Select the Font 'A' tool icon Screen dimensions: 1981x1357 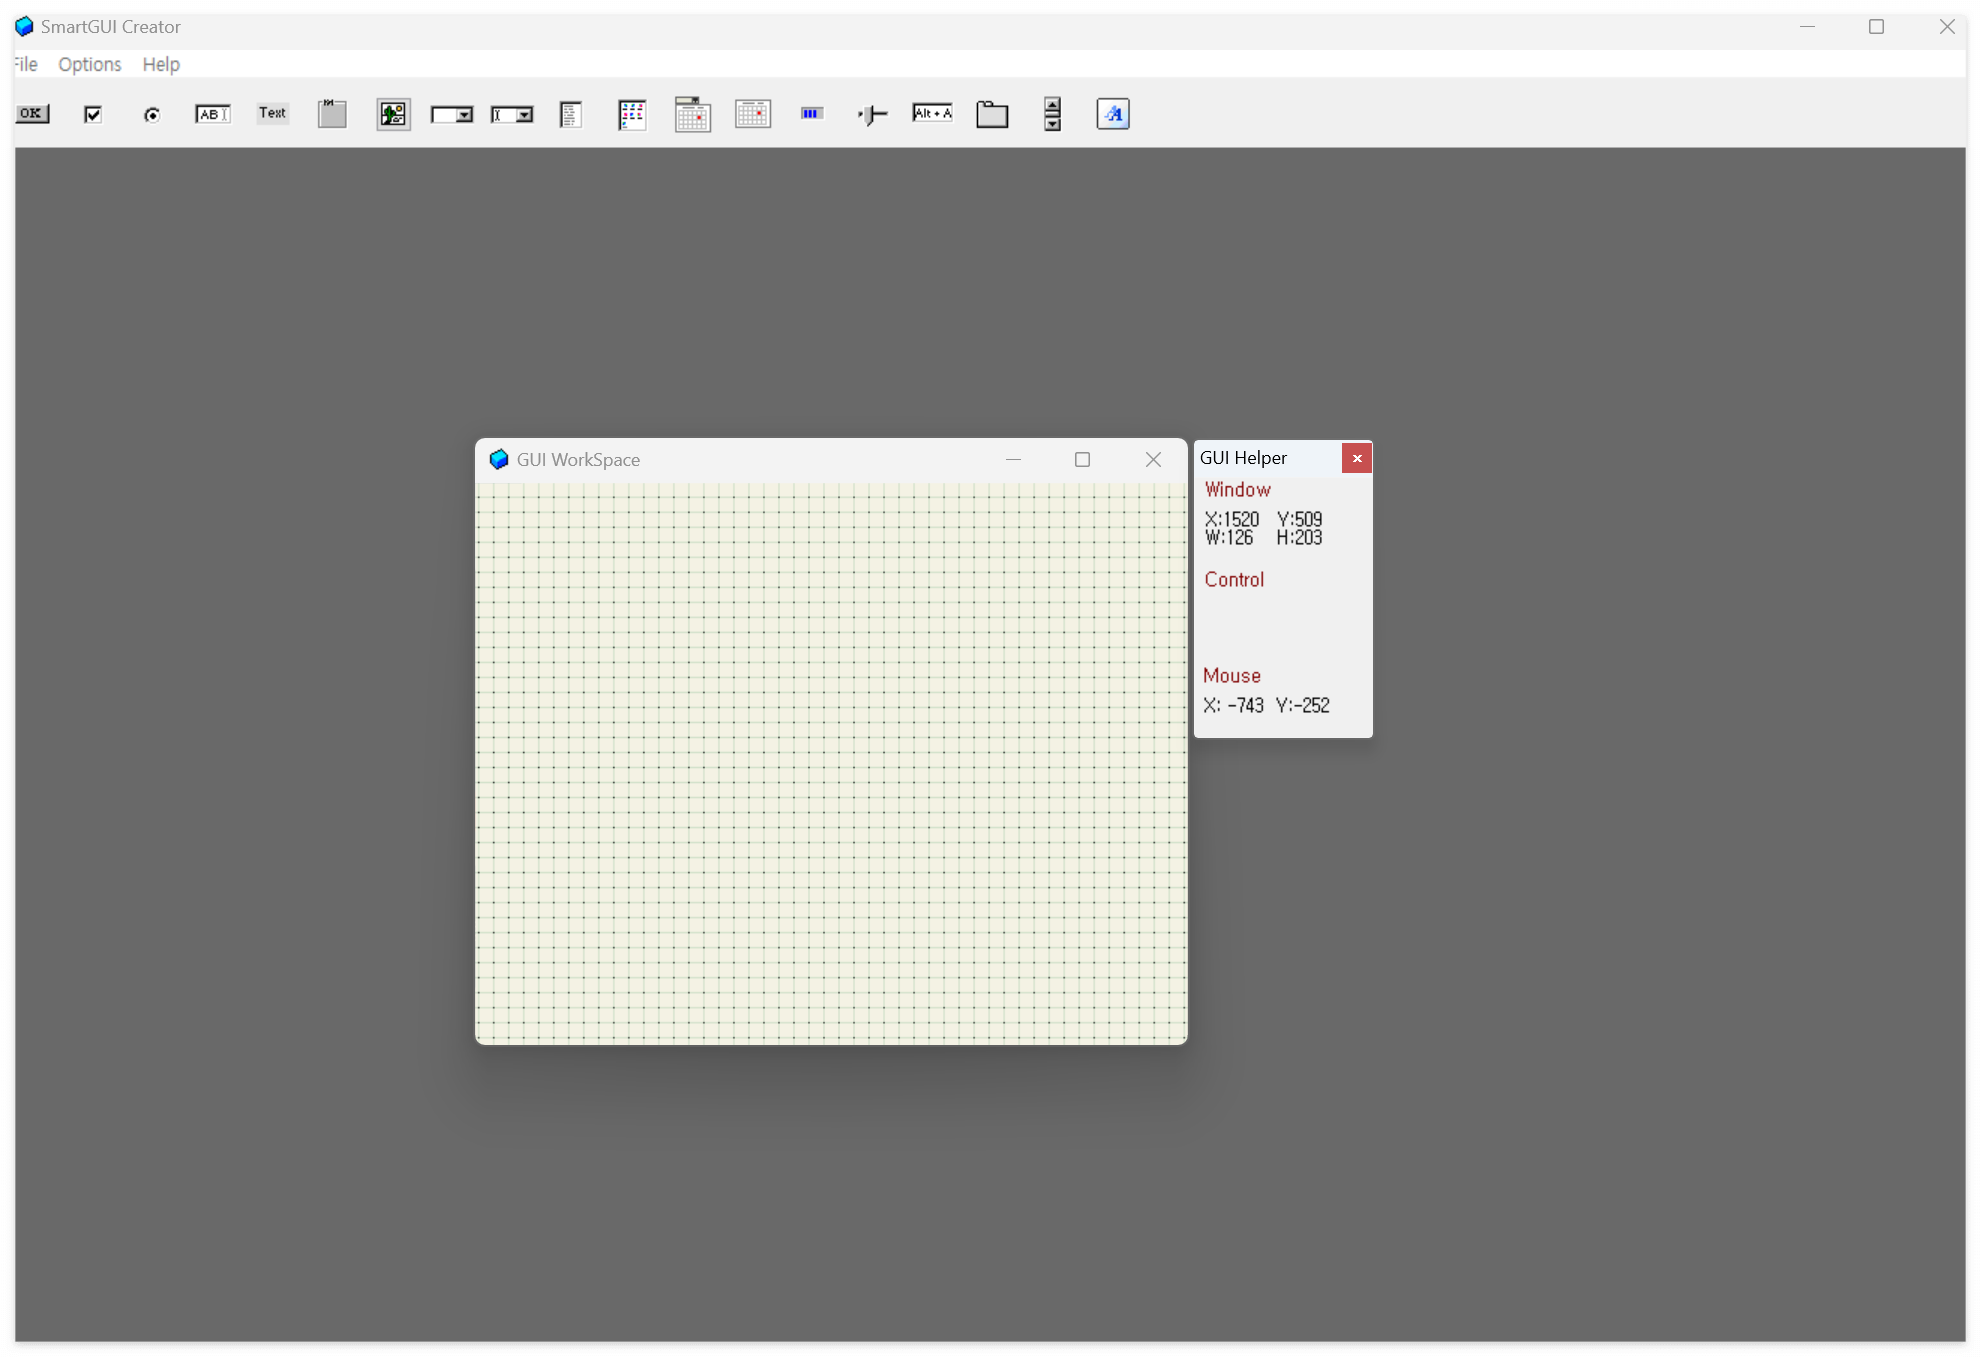pyautogui.click(x=1112, y=114)
